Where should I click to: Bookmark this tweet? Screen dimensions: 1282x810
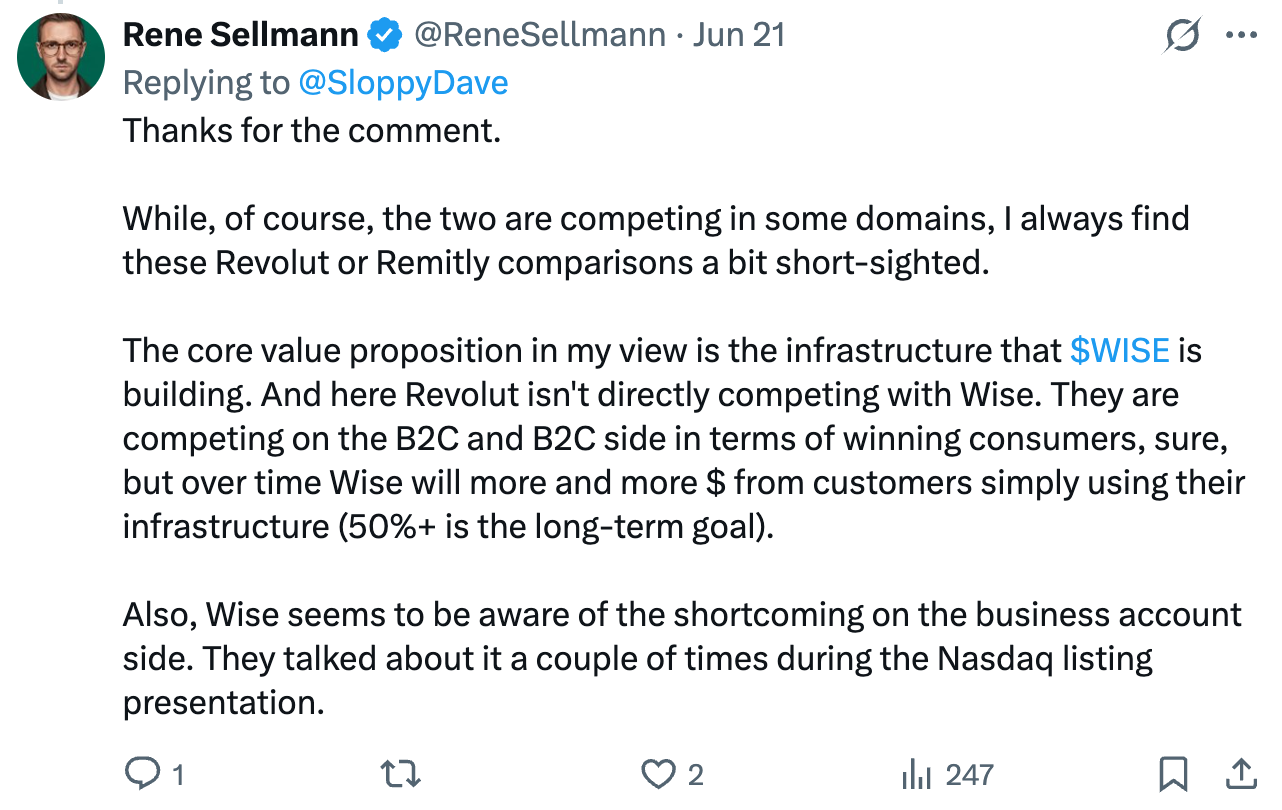tap(1173, 774)
